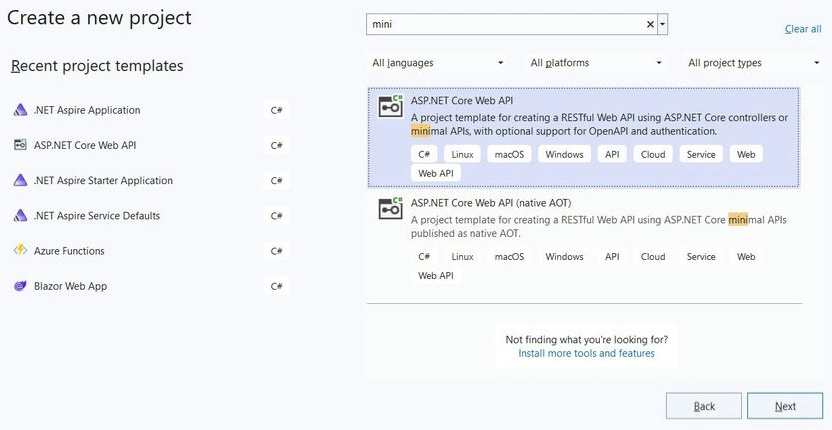Image resolution: width=832 pixels, height=430 pixels.
Task: Click the Windows tag on ASP.NET Core Web API
Action: (x=564, y=154)
